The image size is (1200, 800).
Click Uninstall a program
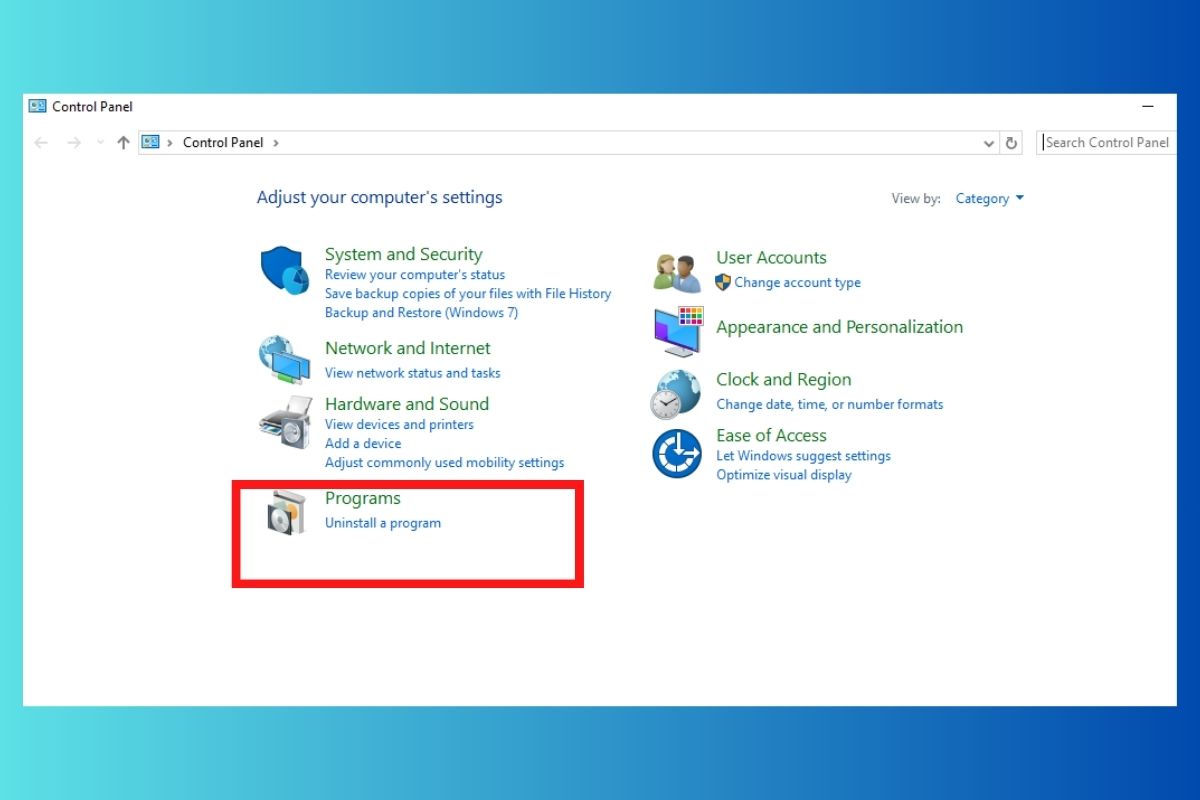(383, 523)
